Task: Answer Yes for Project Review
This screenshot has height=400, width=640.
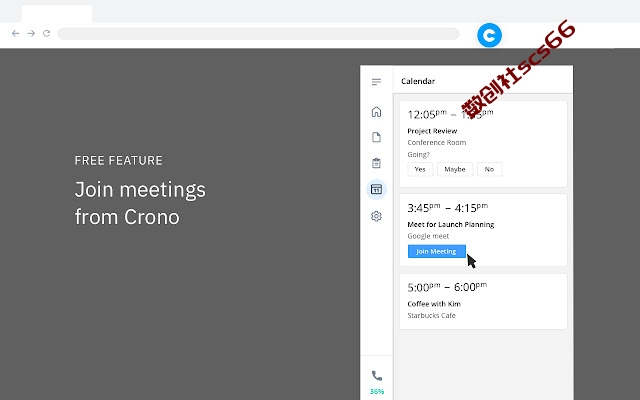Action: point(420,169)
